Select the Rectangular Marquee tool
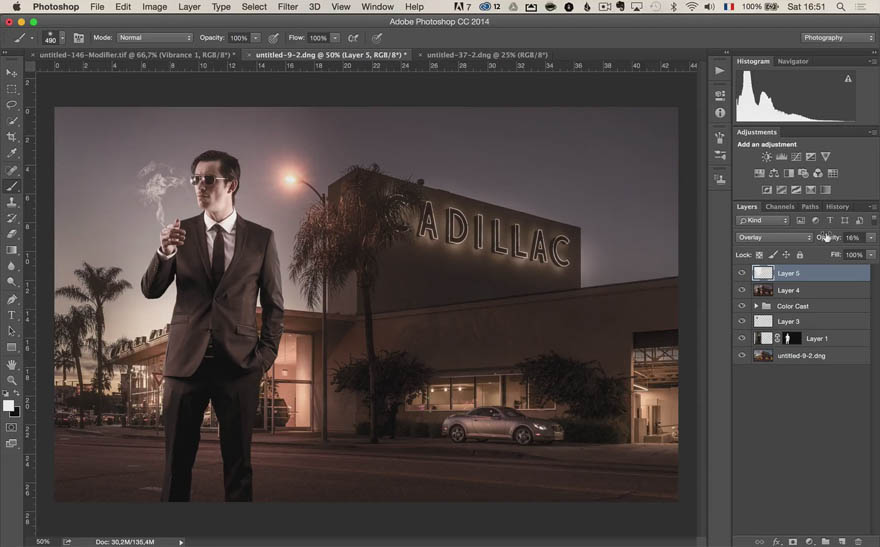This screenshot has width=880, height=547. point(11,89)
